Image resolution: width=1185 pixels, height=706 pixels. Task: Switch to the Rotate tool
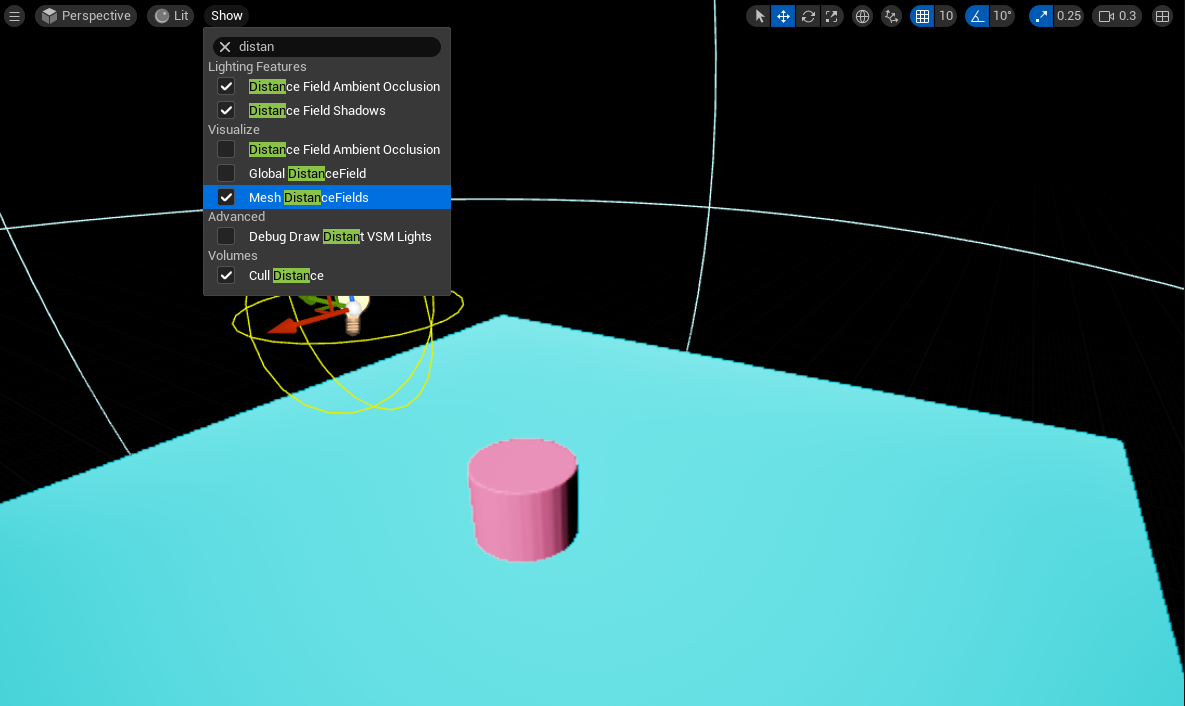(807, 16)
